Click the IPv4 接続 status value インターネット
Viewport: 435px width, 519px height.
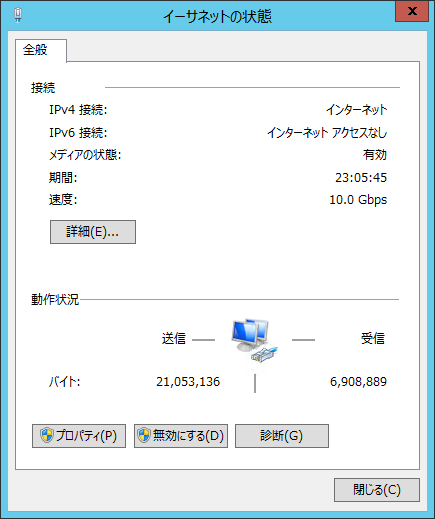(x=356, y=110)
